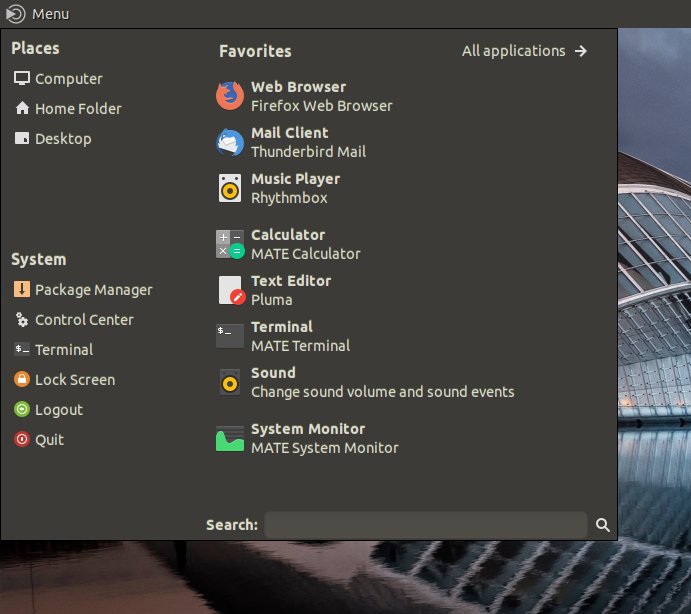Click the Ubuntu MATE logo on panel
The height and width of the screenshot is (614, 691).
point(15,14)
